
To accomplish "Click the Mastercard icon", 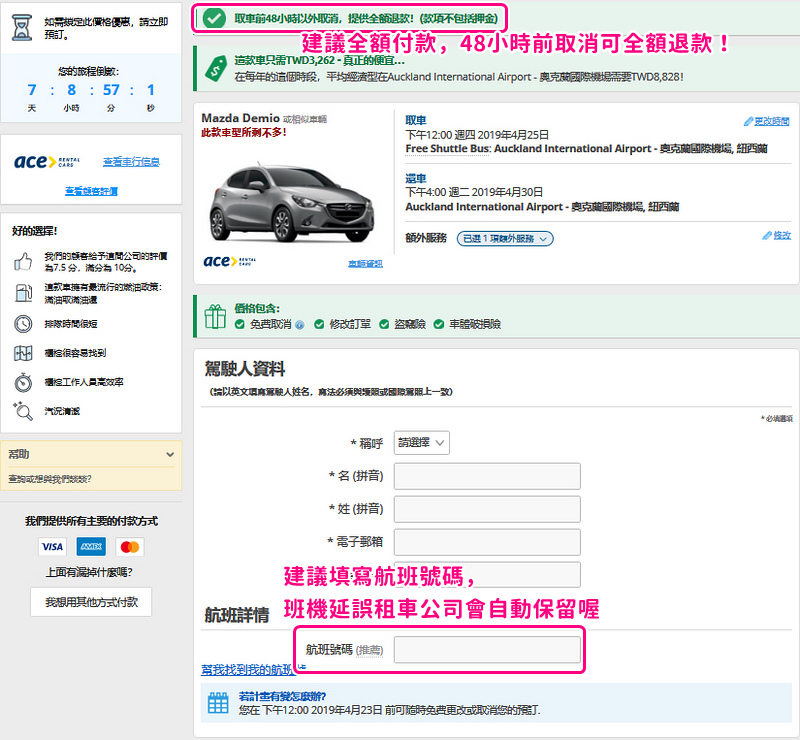I will tap(130, 547).
